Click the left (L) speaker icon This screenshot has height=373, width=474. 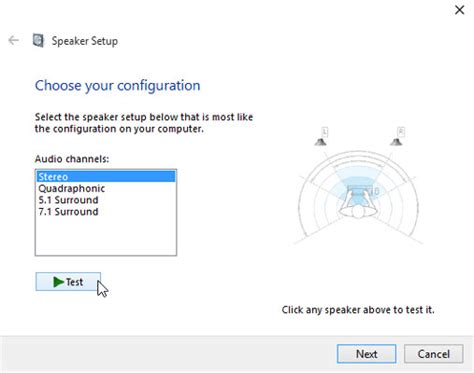(321, 142)
